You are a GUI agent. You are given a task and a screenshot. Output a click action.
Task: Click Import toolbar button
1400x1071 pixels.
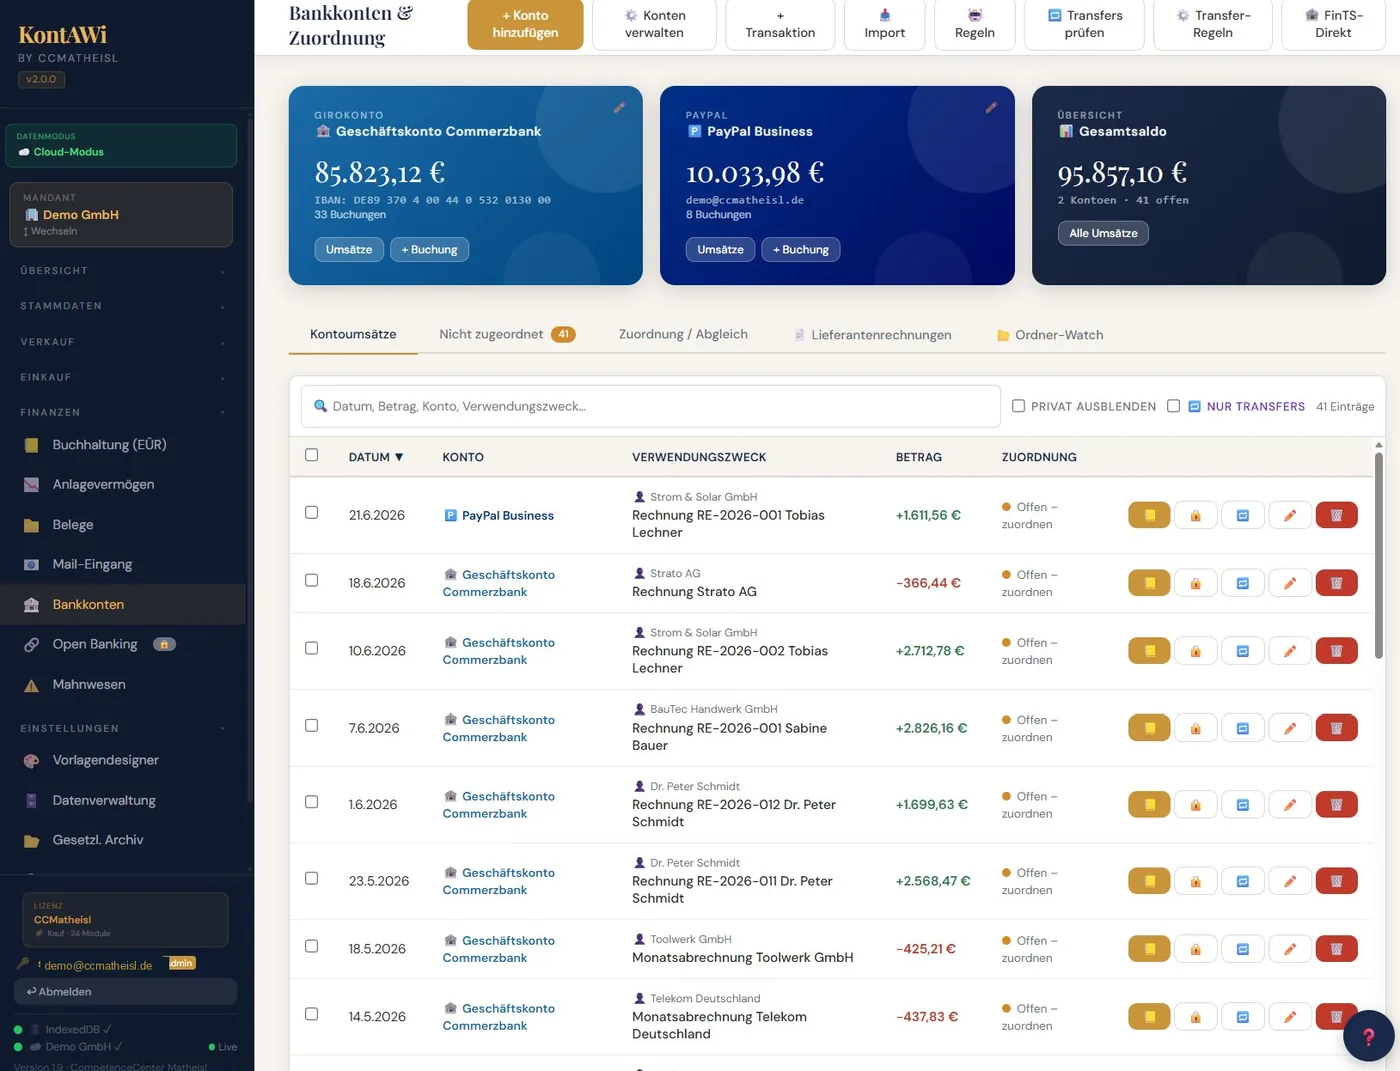pyautogui.click(x=884, y=24)
